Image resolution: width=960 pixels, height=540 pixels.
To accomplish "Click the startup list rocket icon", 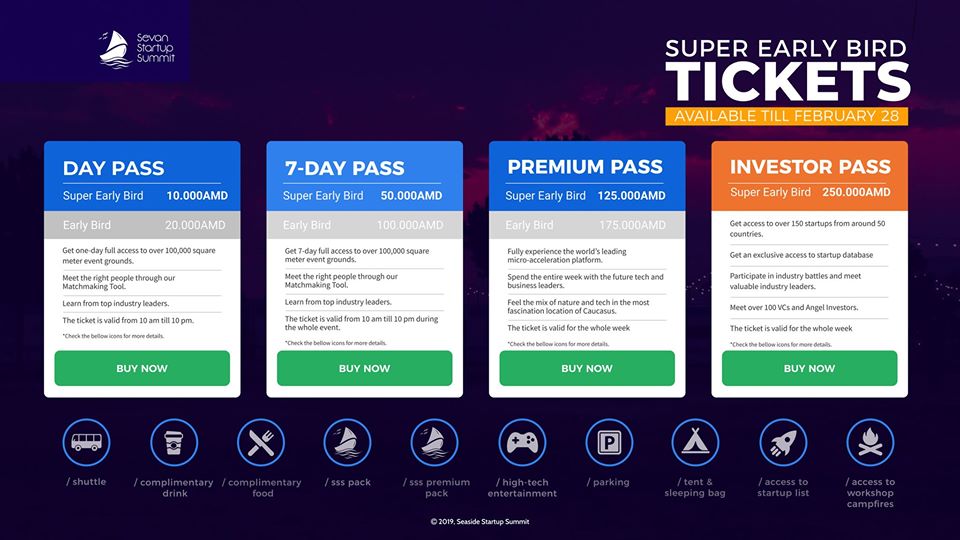I will [x=783, y=442].
